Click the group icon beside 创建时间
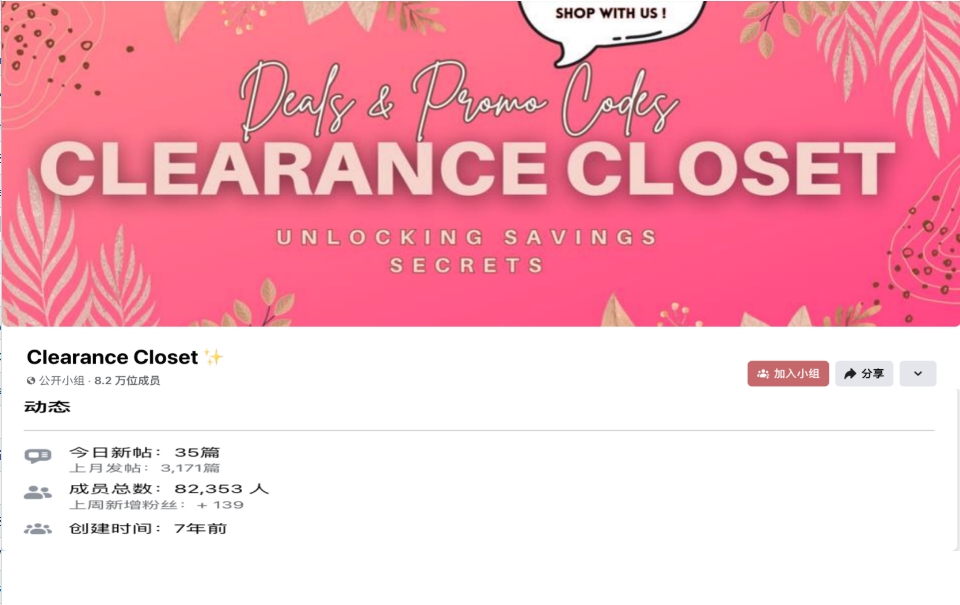 [x=38, y=529]
